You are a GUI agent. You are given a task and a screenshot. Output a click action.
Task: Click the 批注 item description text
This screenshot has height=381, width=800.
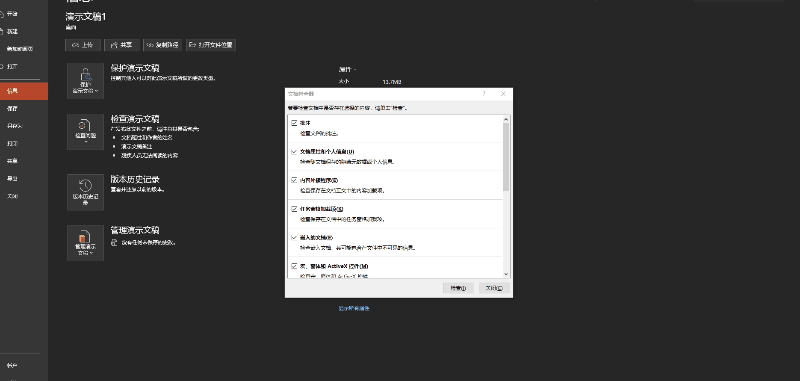[320, 134]
